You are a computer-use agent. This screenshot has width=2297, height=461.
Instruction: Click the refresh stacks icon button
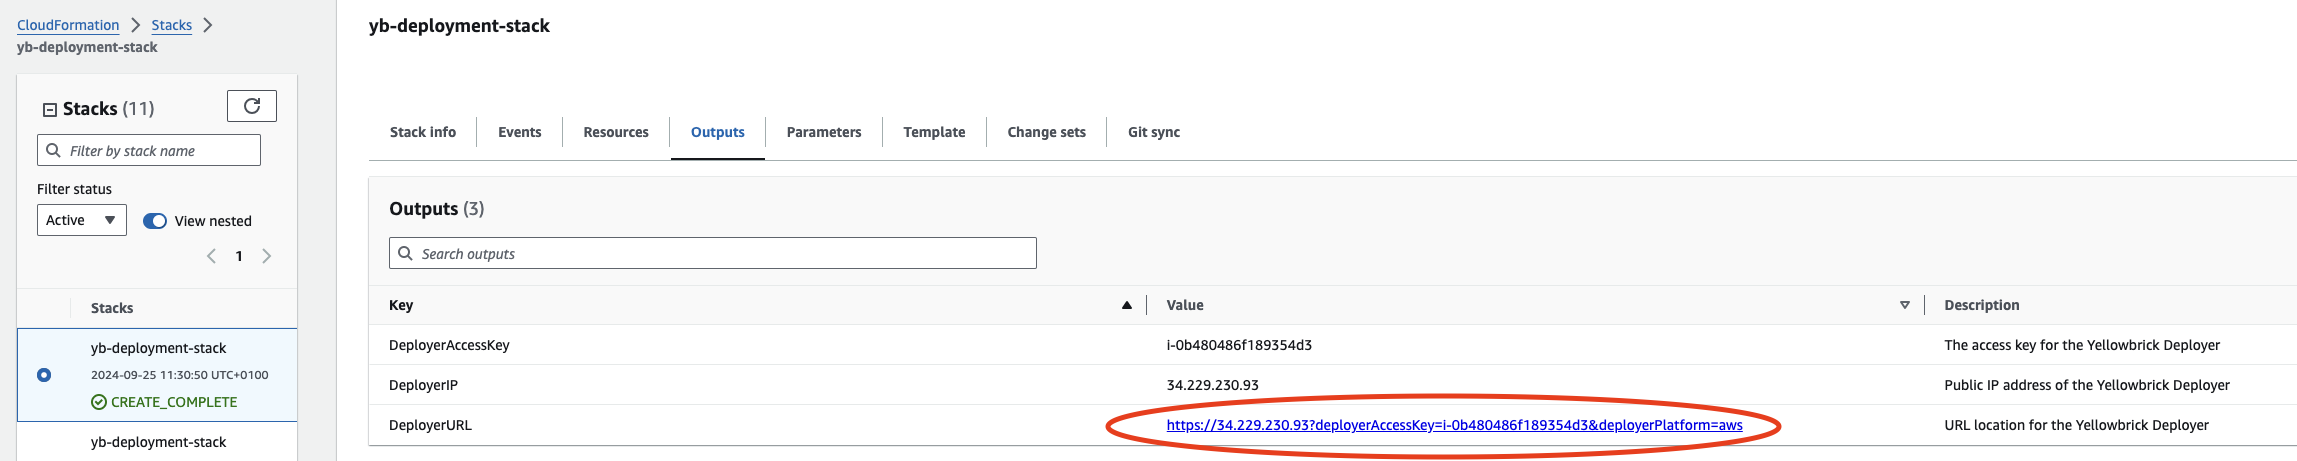click(252, 106)
